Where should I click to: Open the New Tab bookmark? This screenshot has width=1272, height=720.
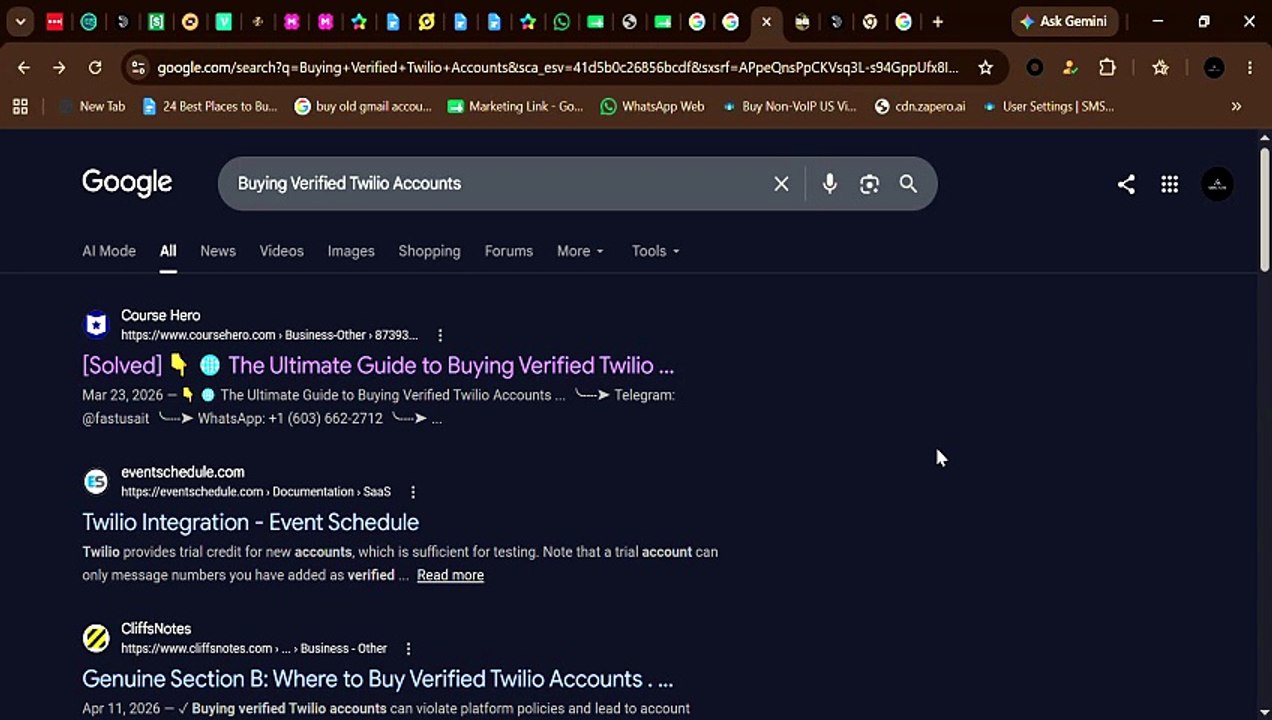(93, 106)
